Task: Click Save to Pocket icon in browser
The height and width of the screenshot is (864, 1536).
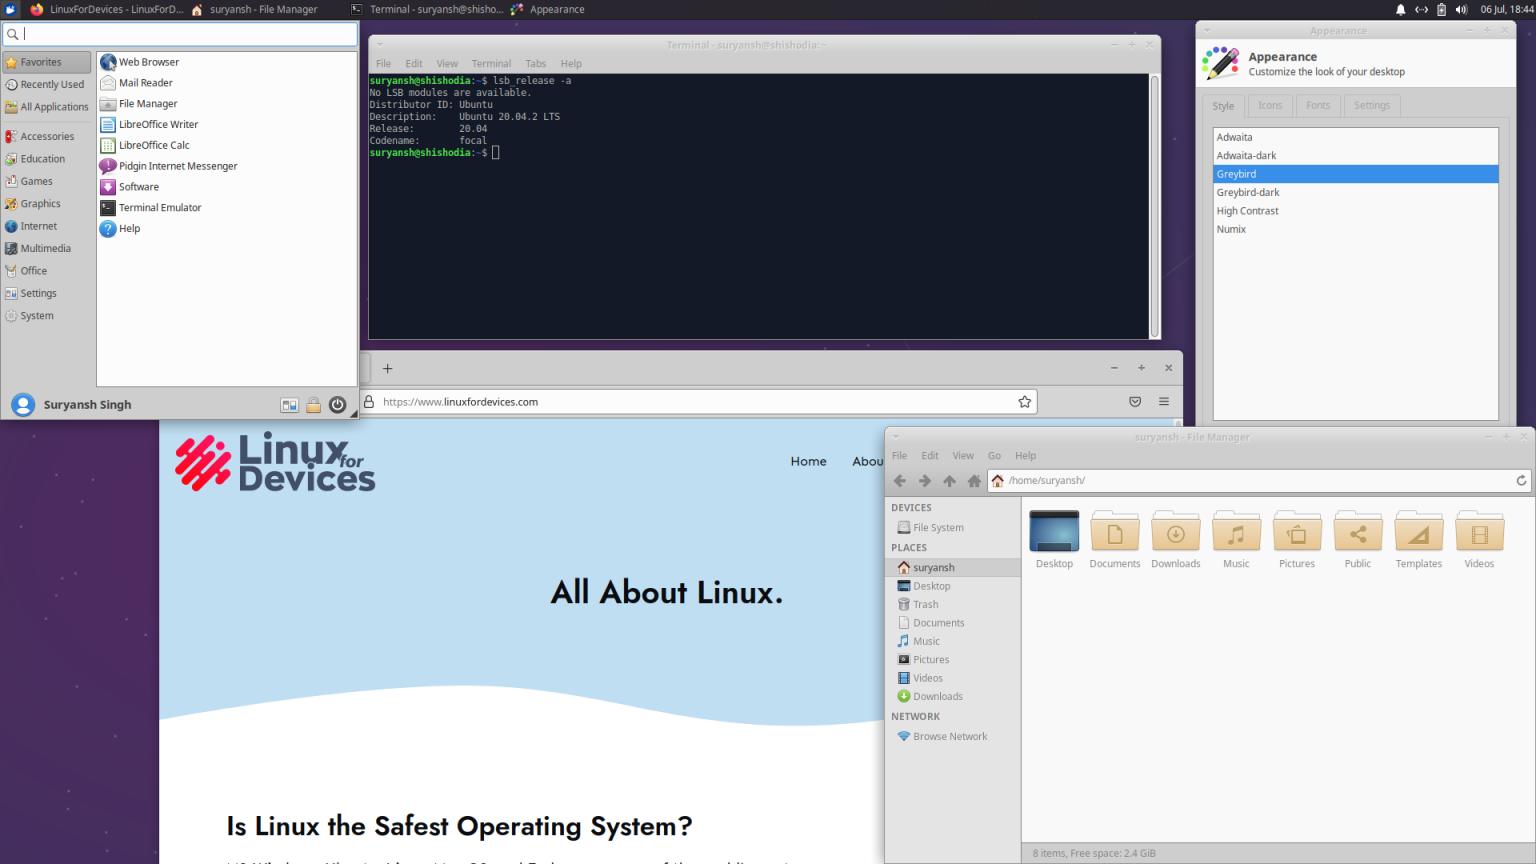Action: (1135, 402)
